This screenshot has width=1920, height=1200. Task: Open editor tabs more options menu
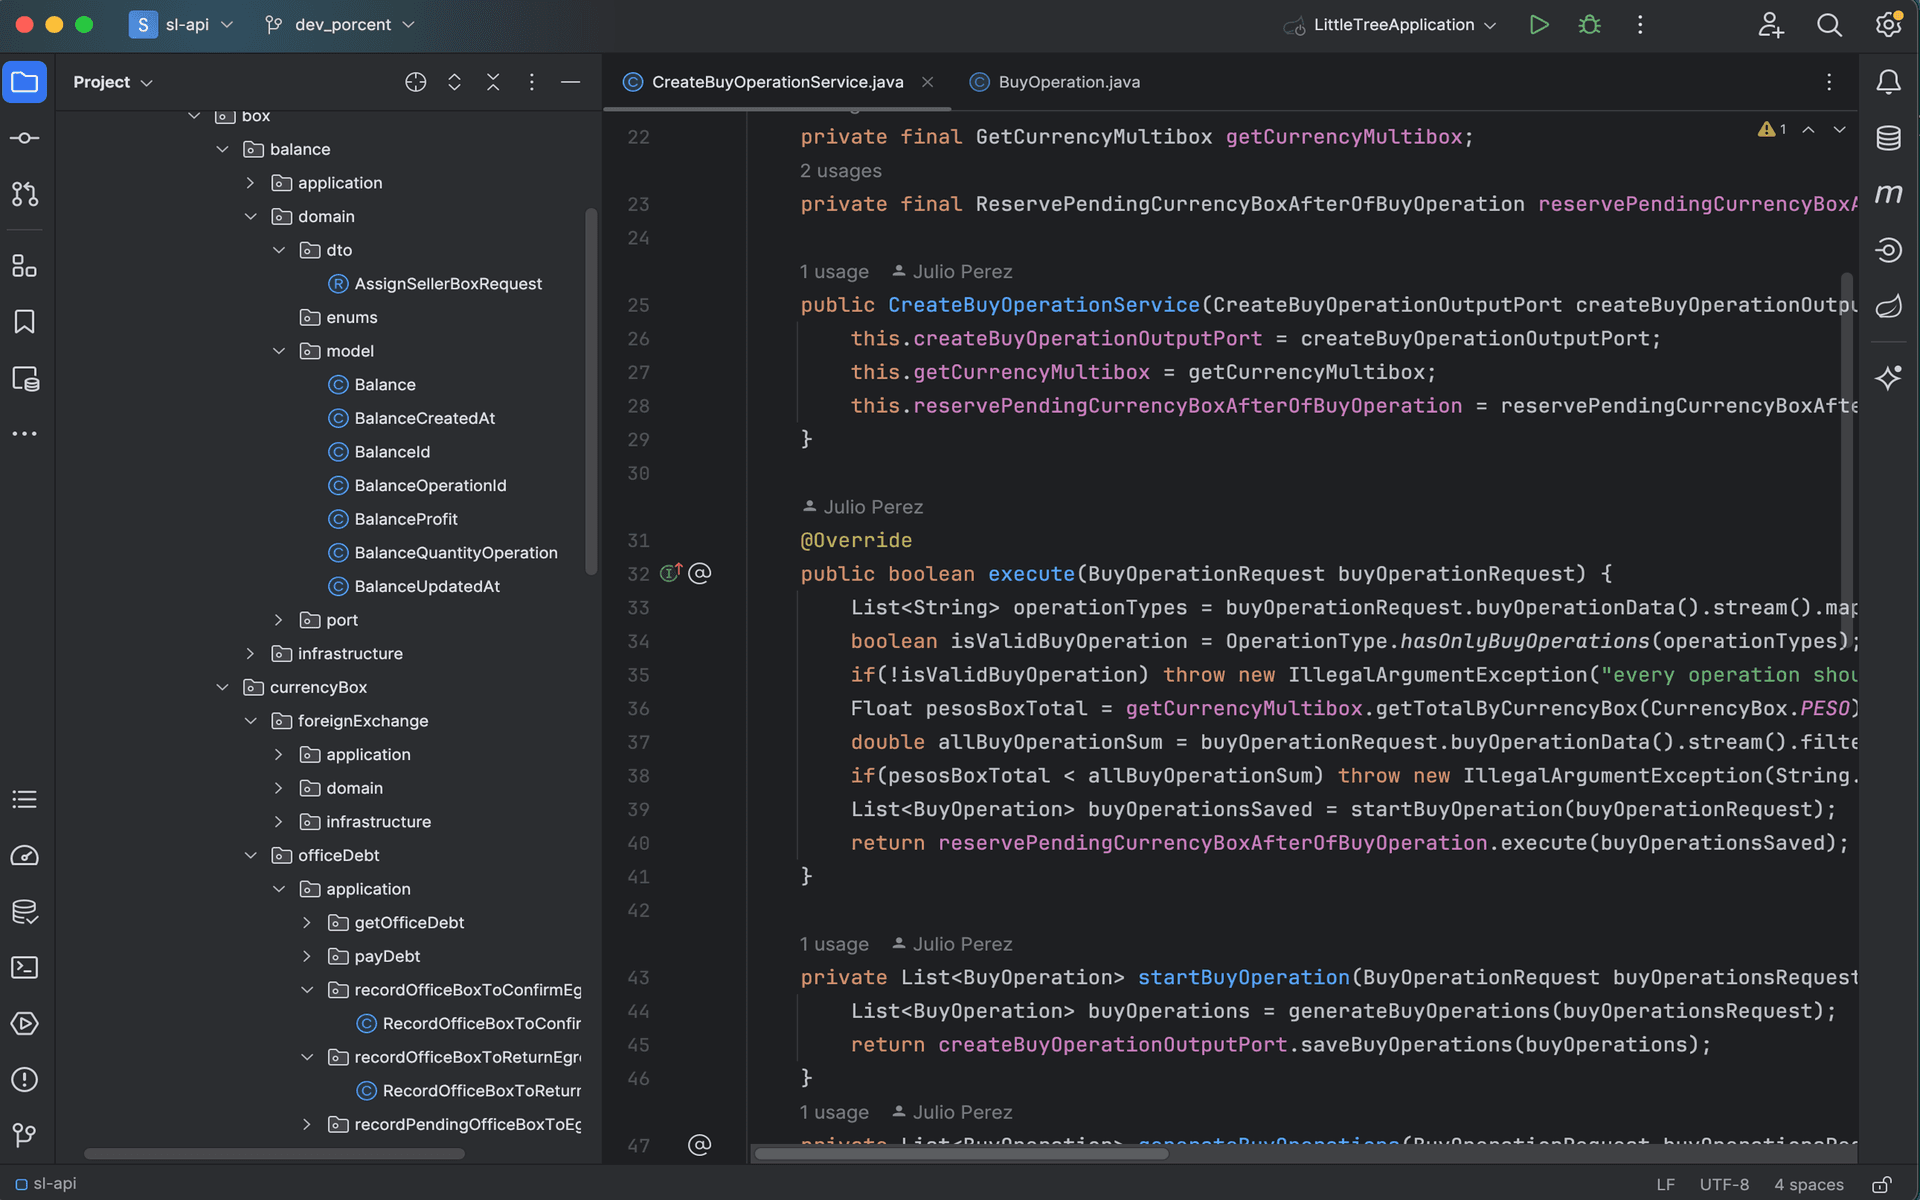1829,82
